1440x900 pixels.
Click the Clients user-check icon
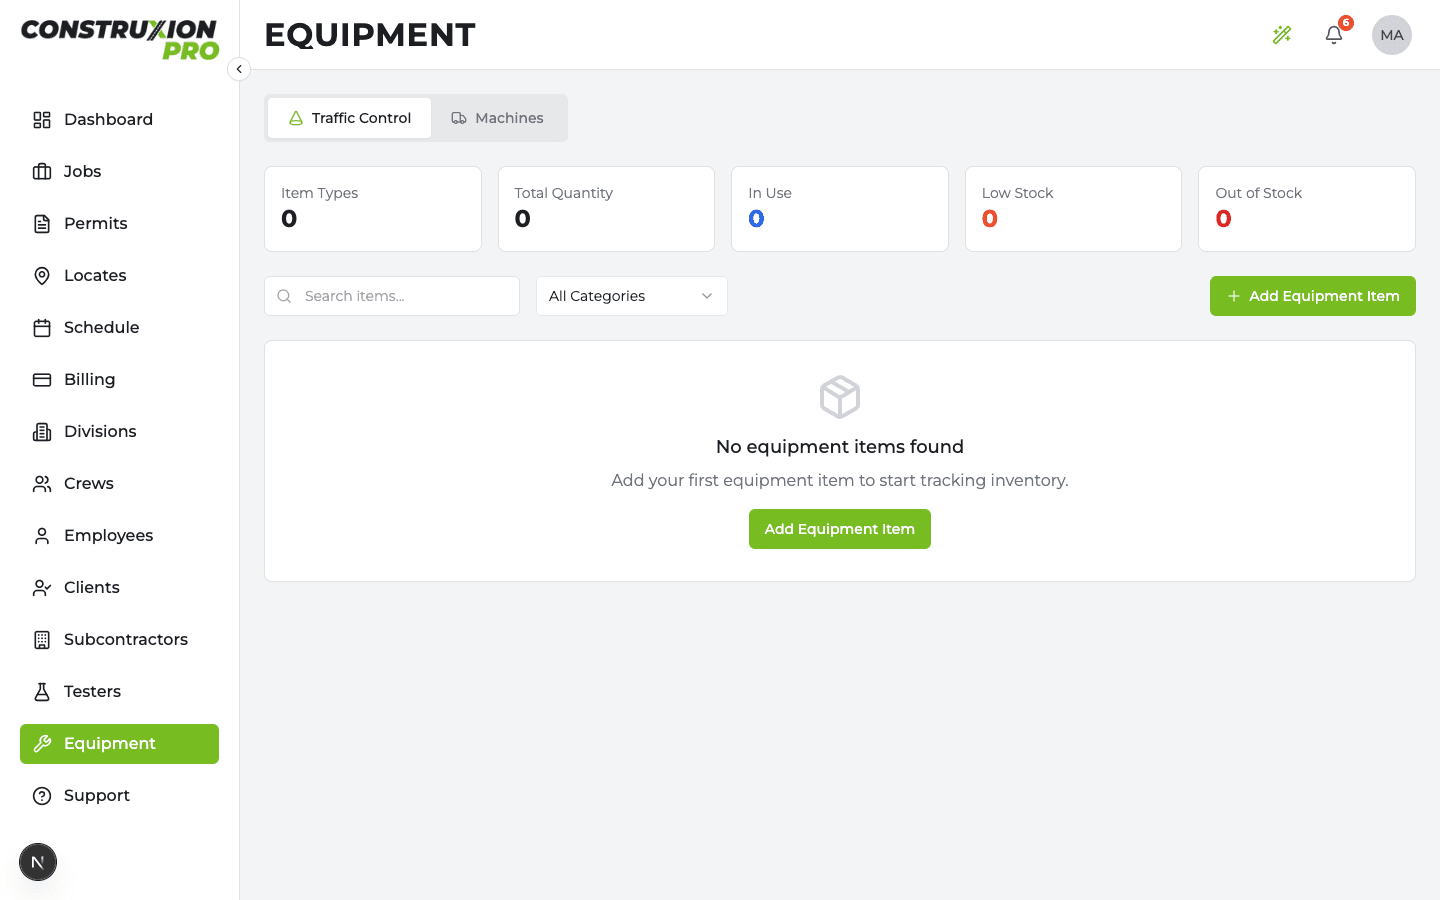tap(42, 588)
